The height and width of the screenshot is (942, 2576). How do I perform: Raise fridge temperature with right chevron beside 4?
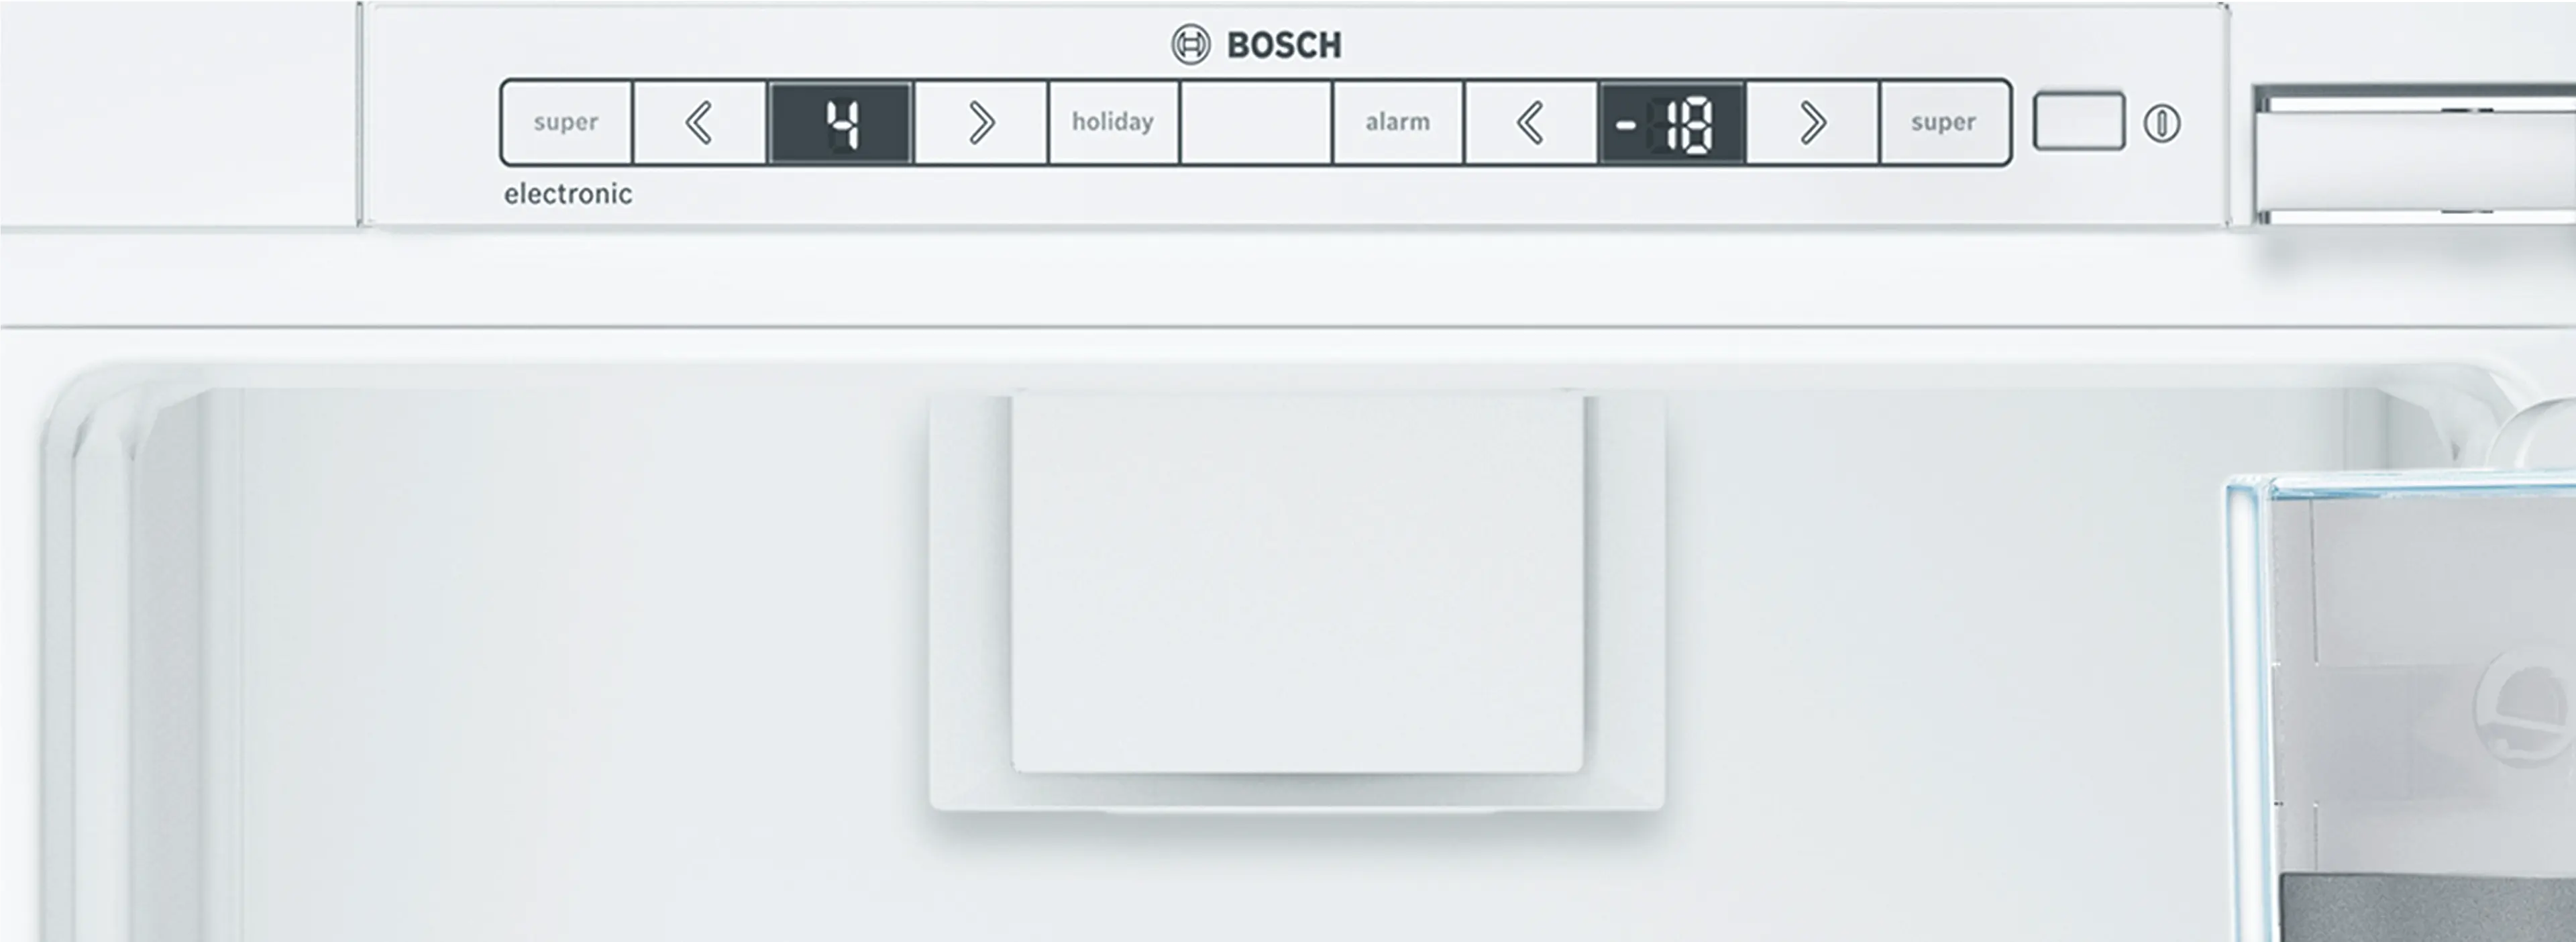[981, 122]
